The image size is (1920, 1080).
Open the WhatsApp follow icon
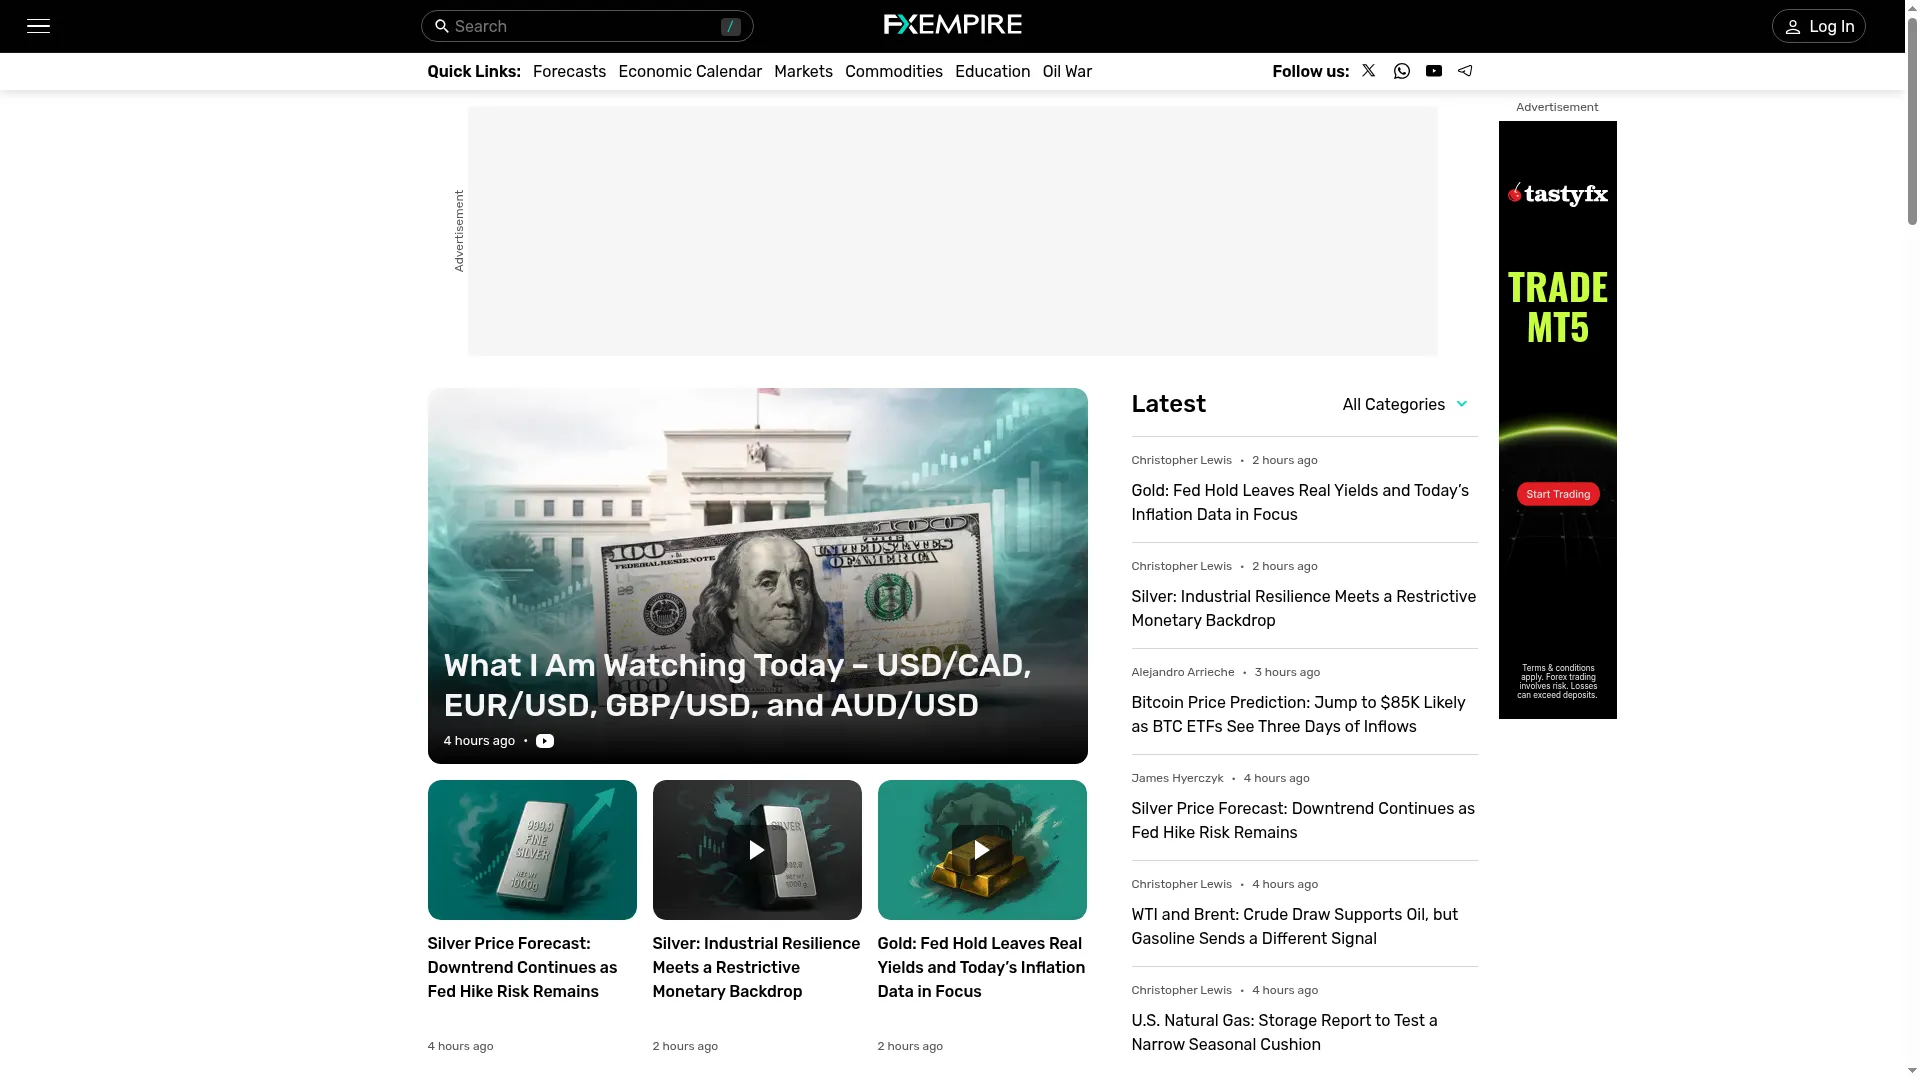[1401, 70]
